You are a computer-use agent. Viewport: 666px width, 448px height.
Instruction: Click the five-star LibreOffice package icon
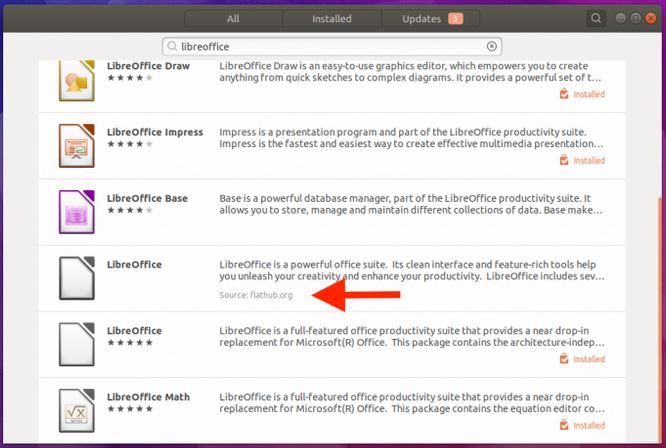(77, 344)
